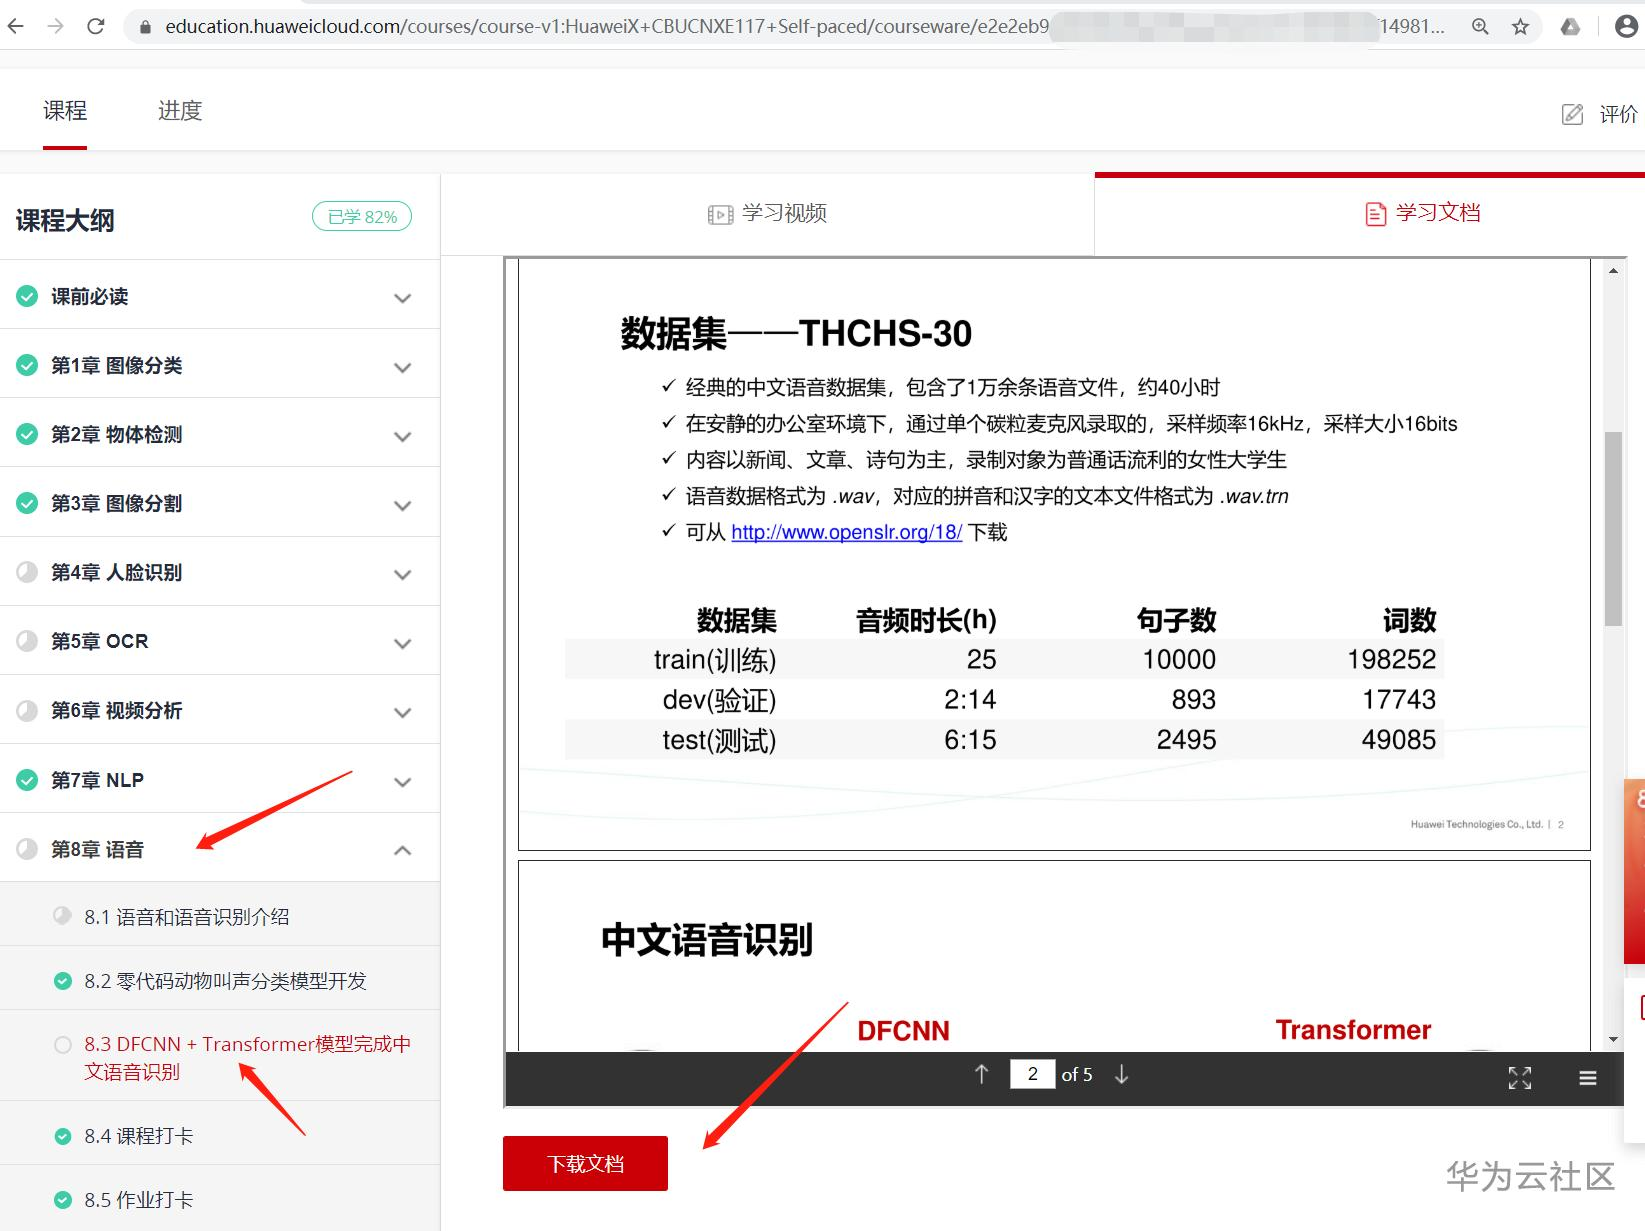Screen dimensions: 1645x1231
Task: Click the 评价 link
Action: 1618,114
